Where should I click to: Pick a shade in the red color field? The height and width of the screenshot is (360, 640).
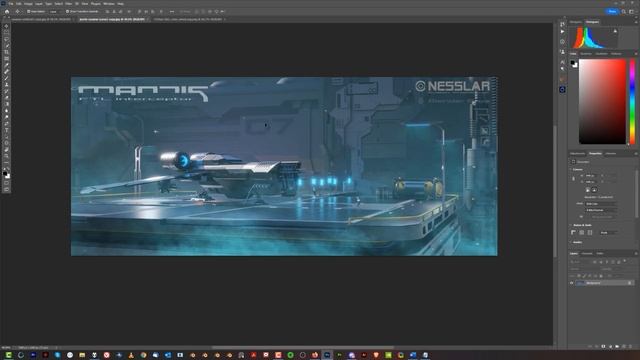coord(602,102)
